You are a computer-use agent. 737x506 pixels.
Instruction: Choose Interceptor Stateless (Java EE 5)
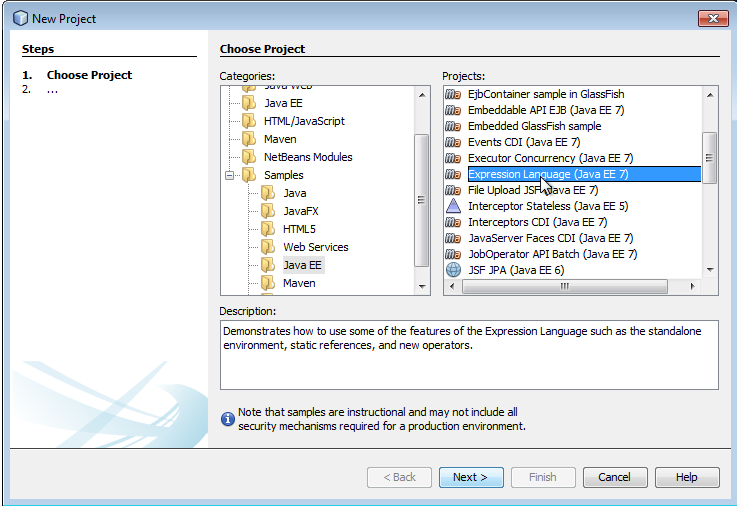tap(548, 206)
